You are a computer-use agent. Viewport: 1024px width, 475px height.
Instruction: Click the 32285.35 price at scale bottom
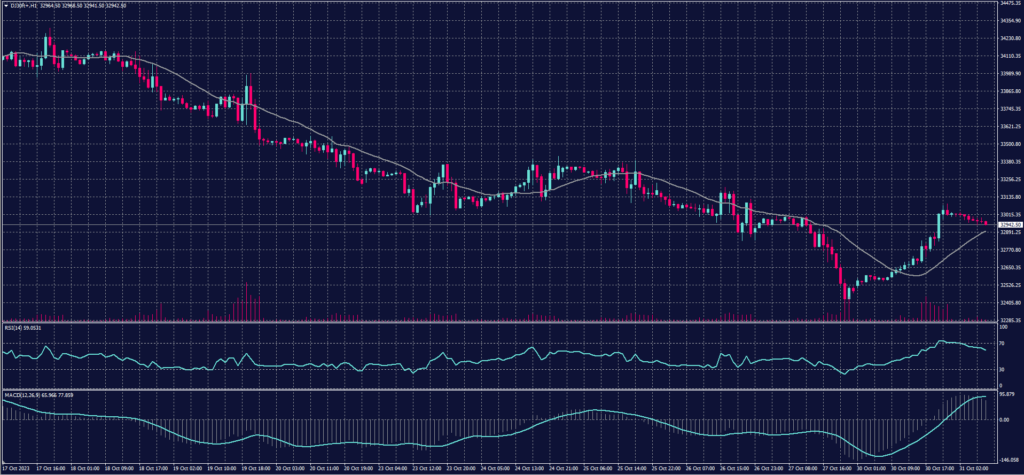click(1006, 320)
